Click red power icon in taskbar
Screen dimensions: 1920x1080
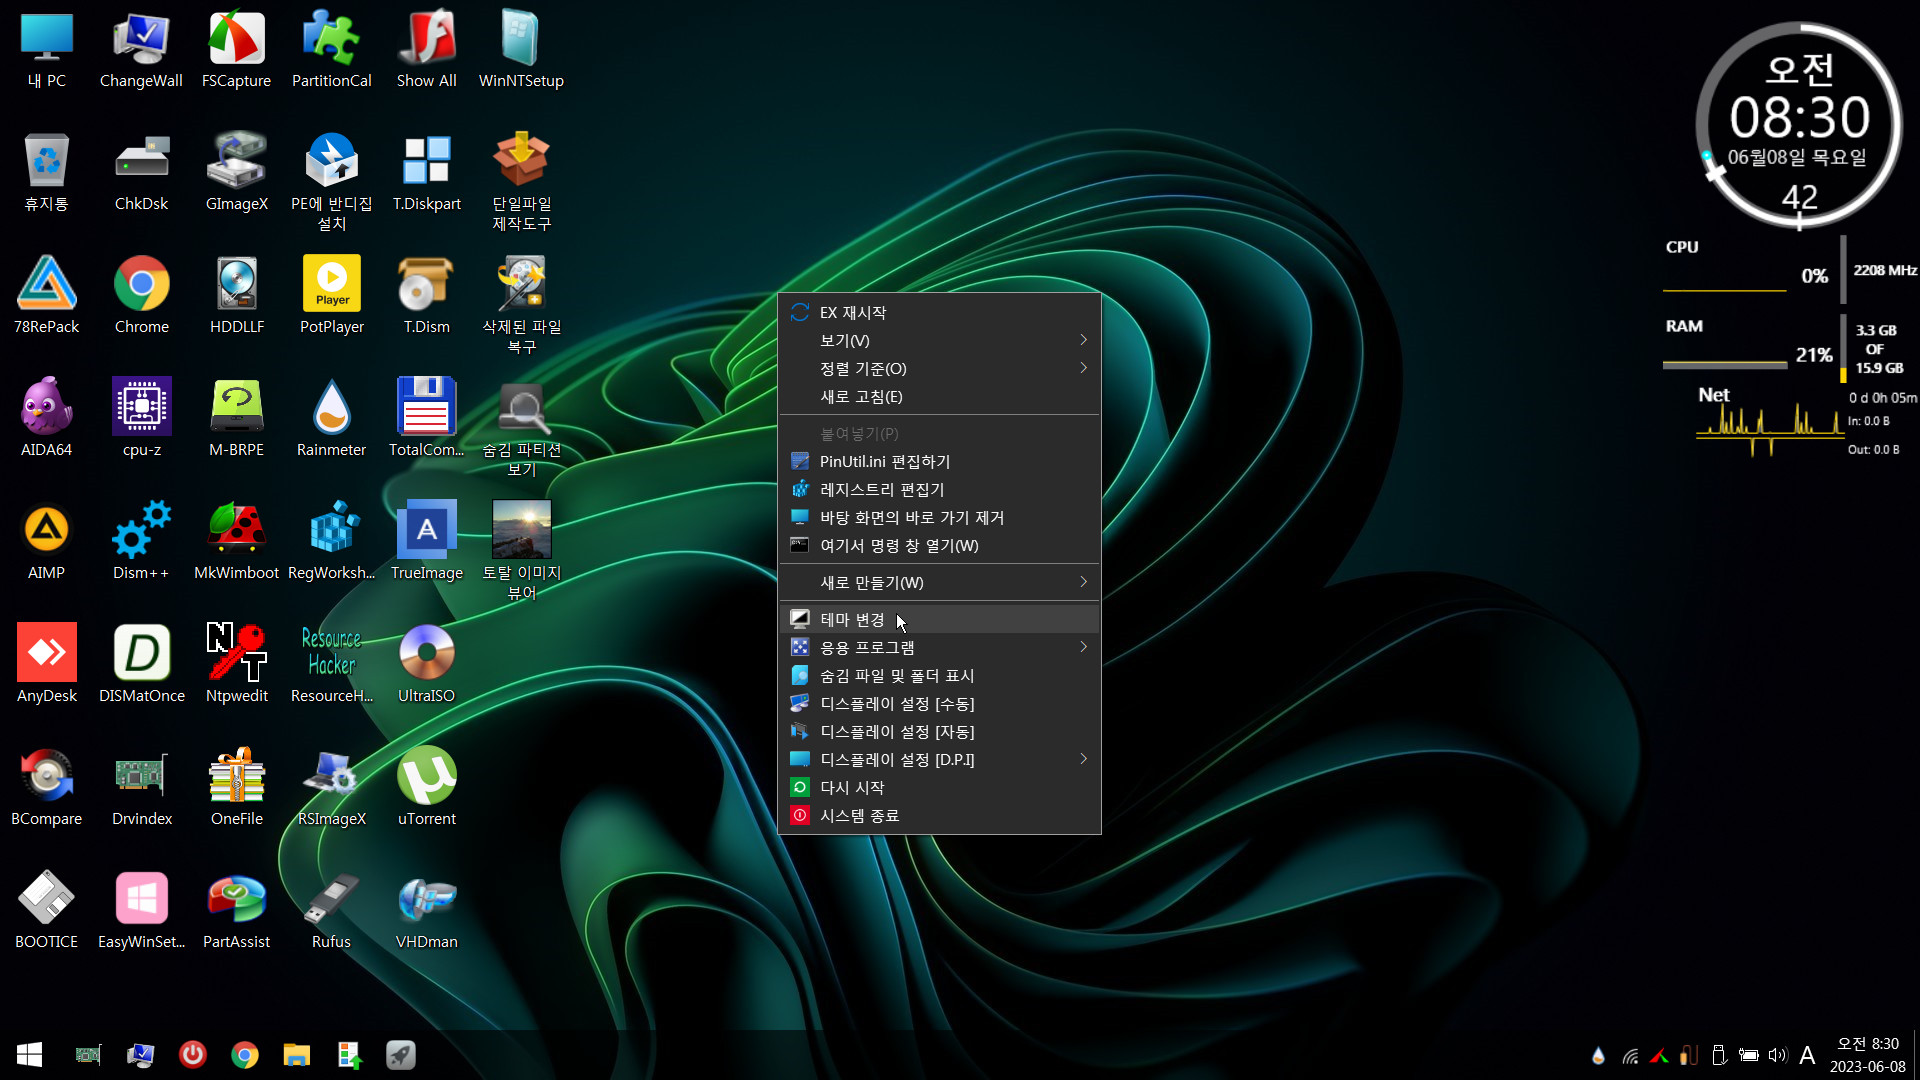click(193, 1055)
